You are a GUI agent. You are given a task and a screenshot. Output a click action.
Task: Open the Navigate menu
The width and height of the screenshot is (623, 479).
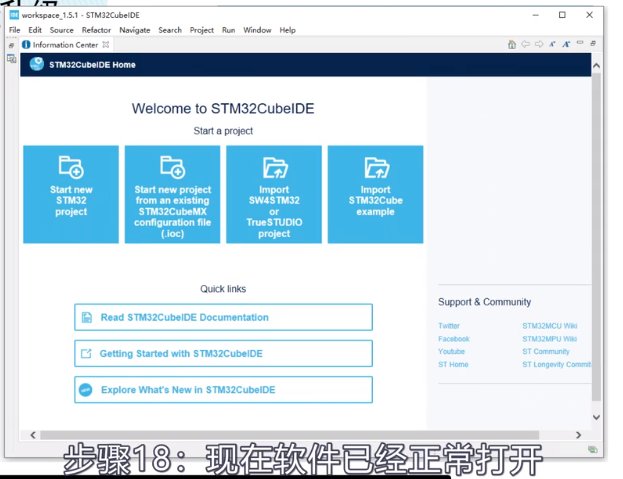pos(135,30)
